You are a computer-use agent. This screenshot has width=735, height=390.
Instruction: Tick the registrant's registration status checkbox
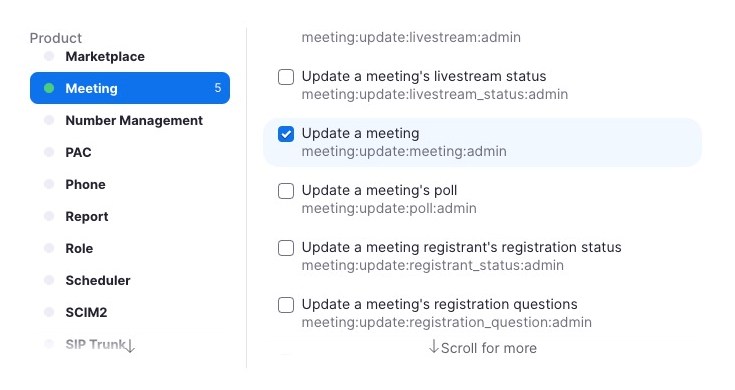286,248
